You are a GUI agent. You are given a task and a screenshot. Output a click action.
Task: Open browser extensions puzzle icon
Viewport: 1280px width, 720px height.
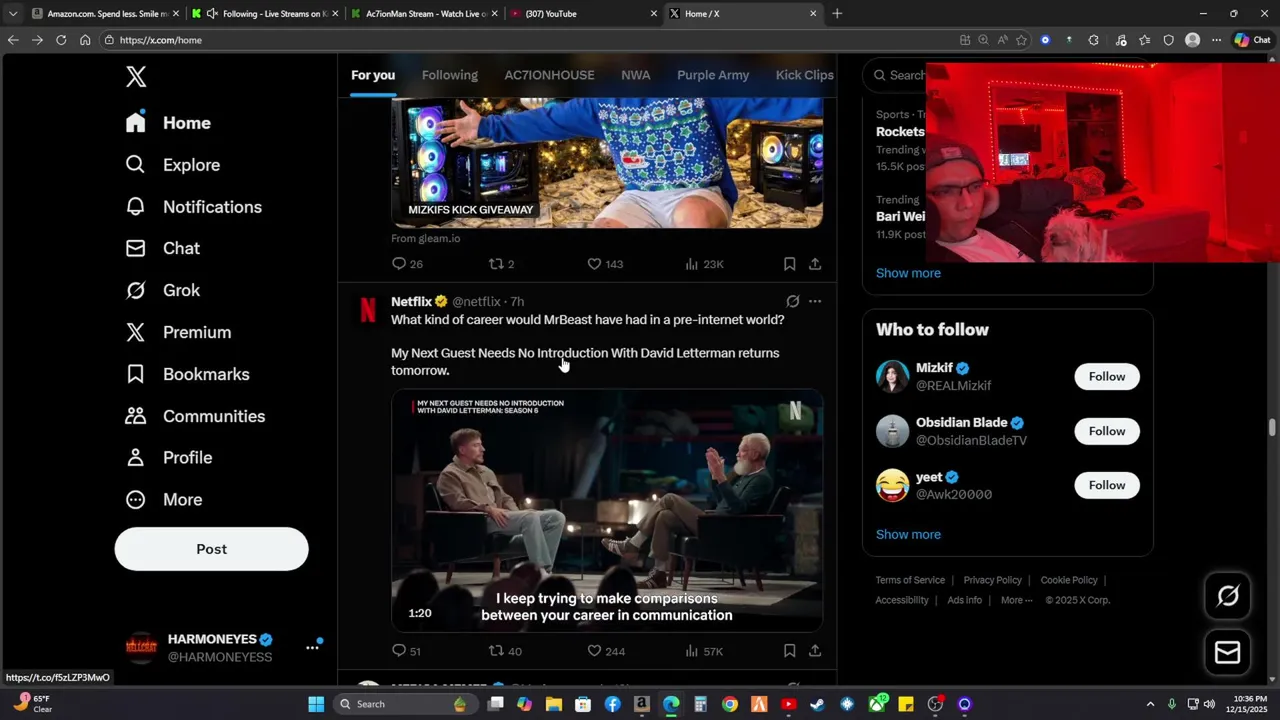click(x=1093, y=40)
